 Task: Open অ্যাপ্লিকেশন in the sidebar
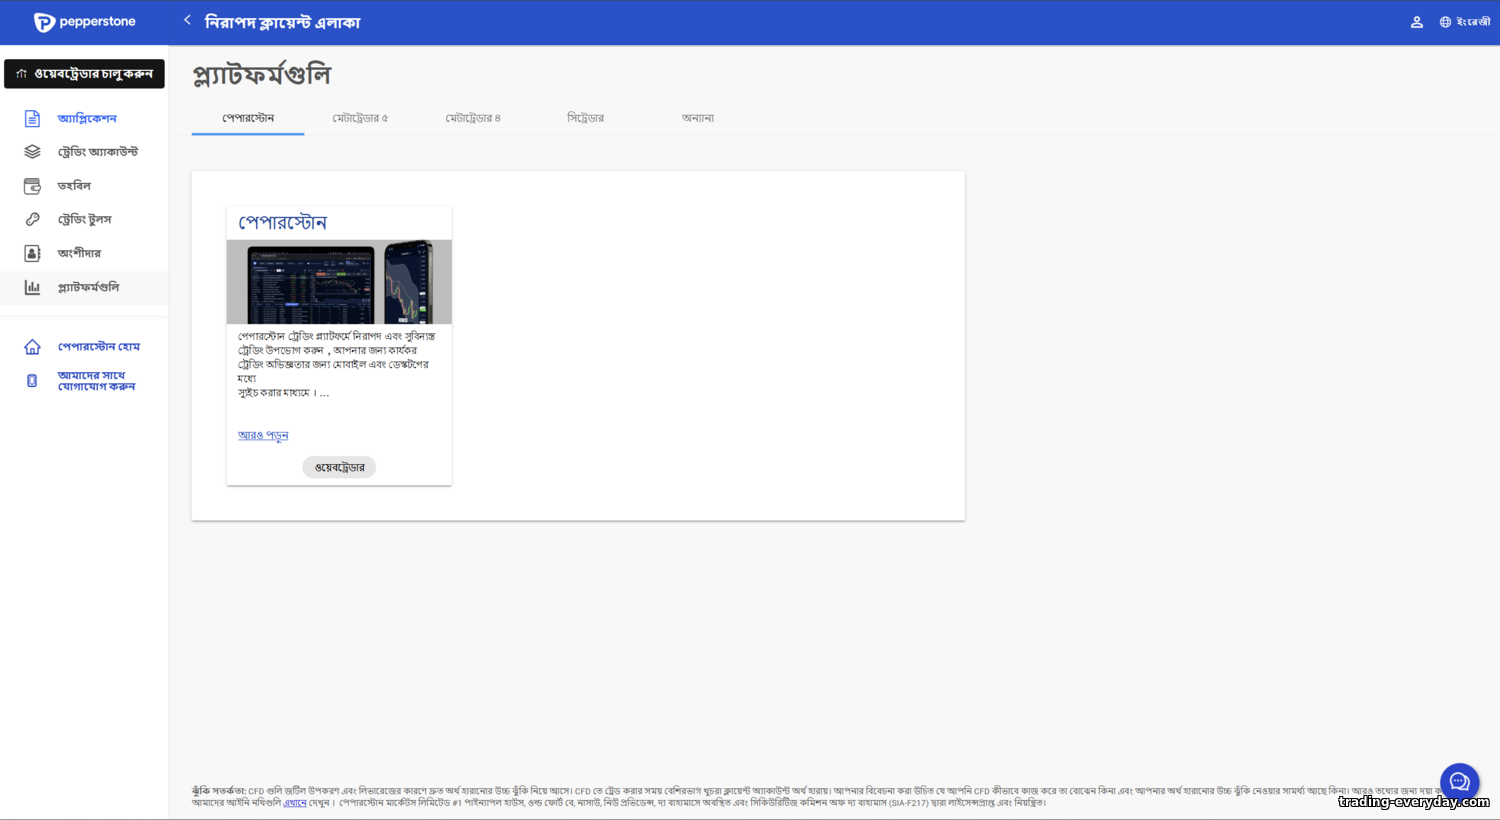point(87,119)
